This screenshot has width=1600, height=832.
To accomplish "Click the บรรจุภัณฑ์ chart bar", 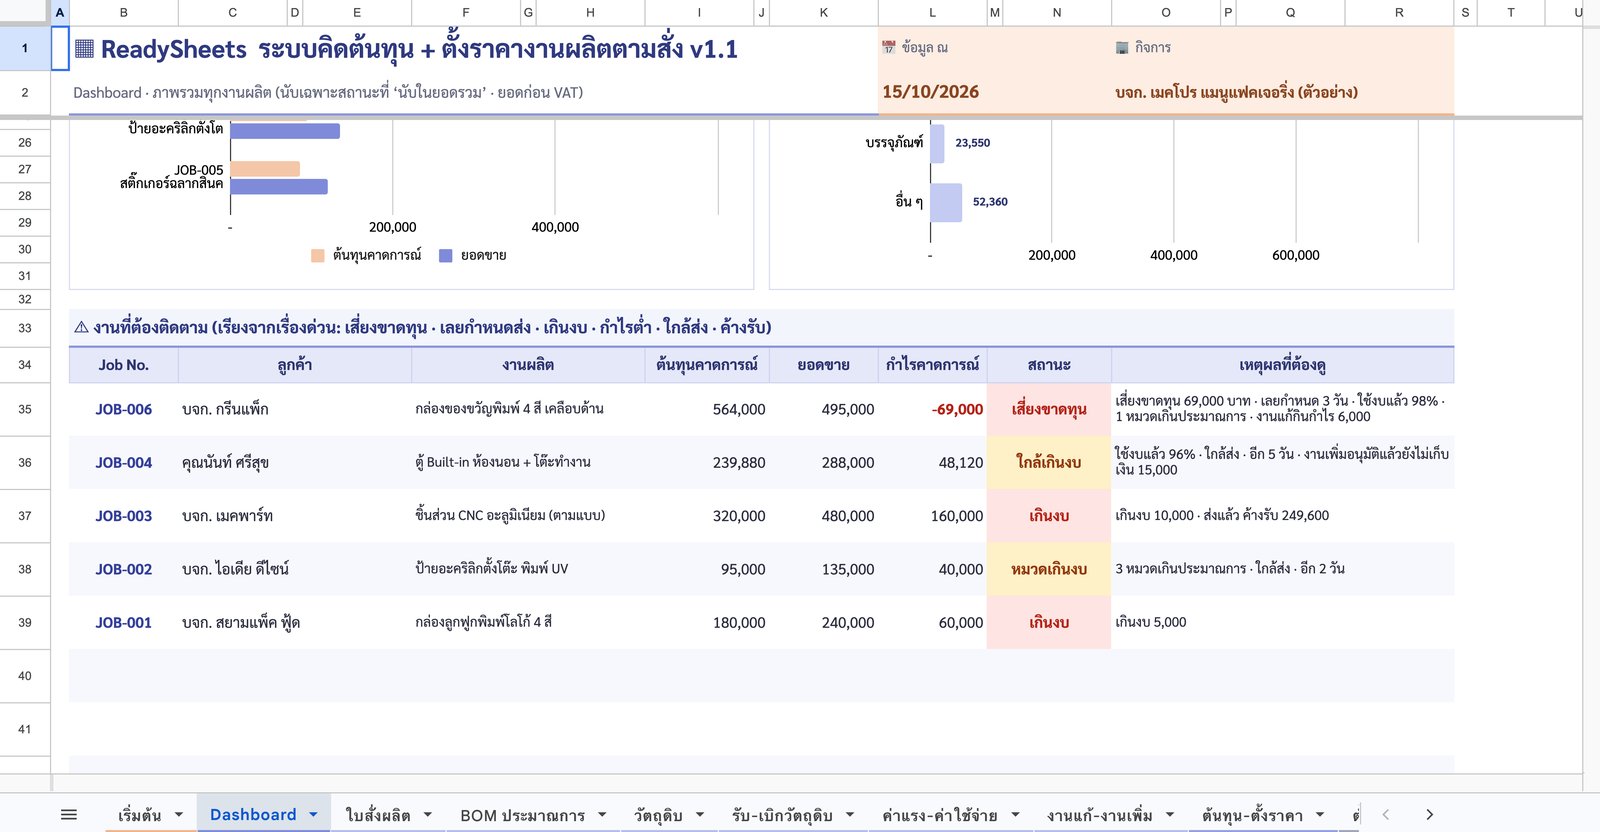I will tap(937, 143).
